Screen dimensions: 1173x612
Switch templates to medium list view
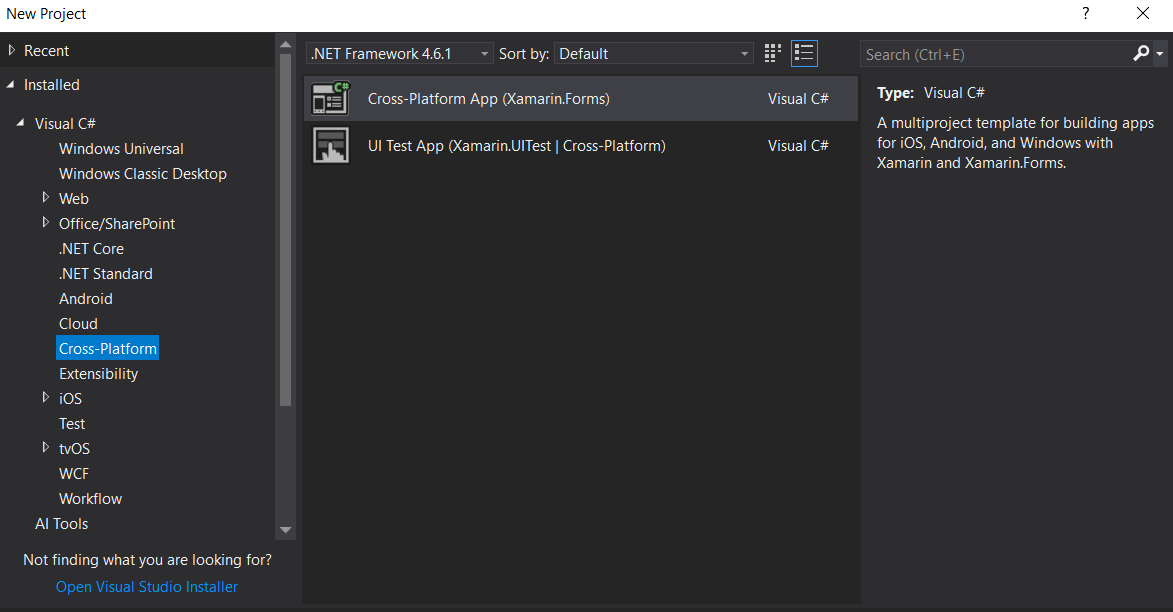(x=804, y=53)
